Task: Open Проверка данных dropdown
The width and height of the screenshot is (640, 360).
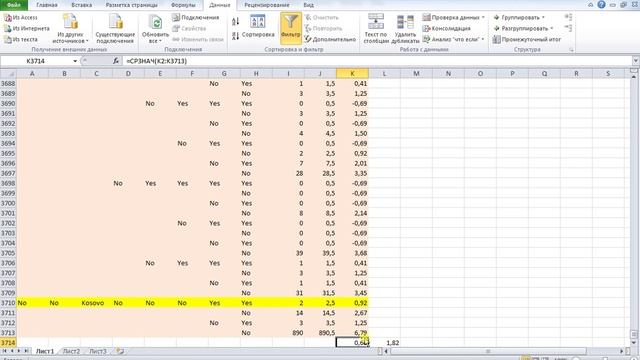Action: point(453,18)
